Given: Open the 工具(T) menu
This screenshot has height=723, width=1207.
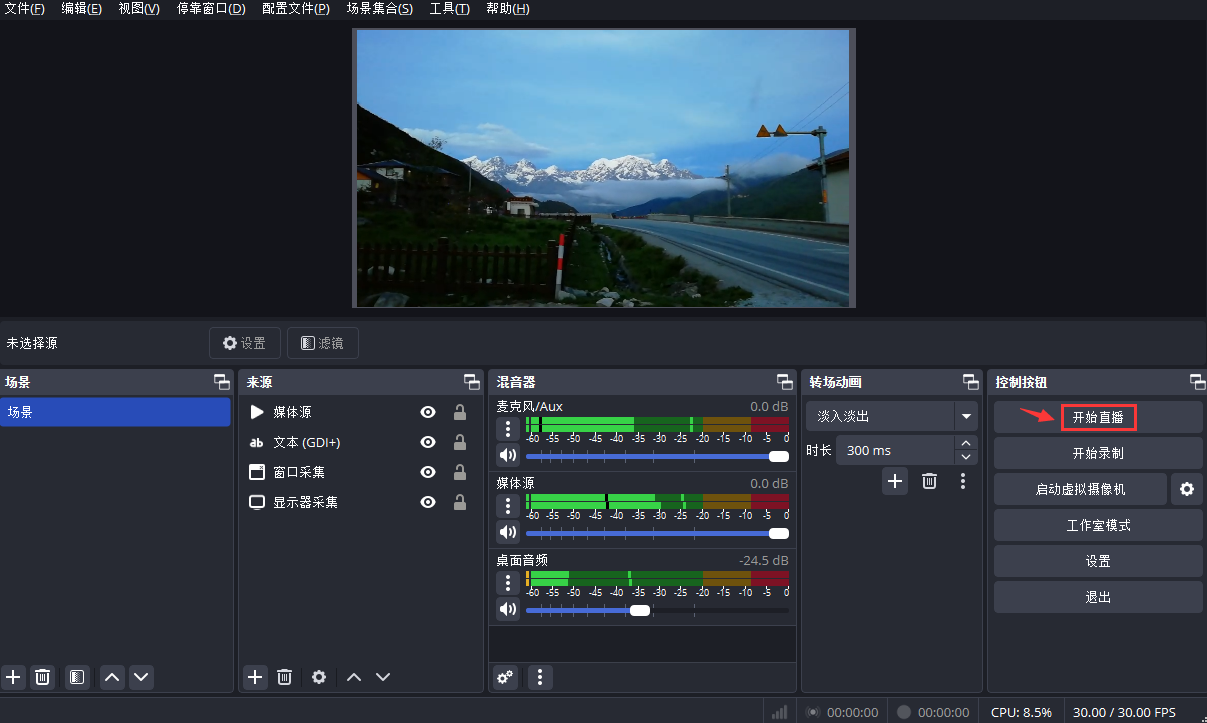Looking at the screenshot, I should [x=449, y=9].
